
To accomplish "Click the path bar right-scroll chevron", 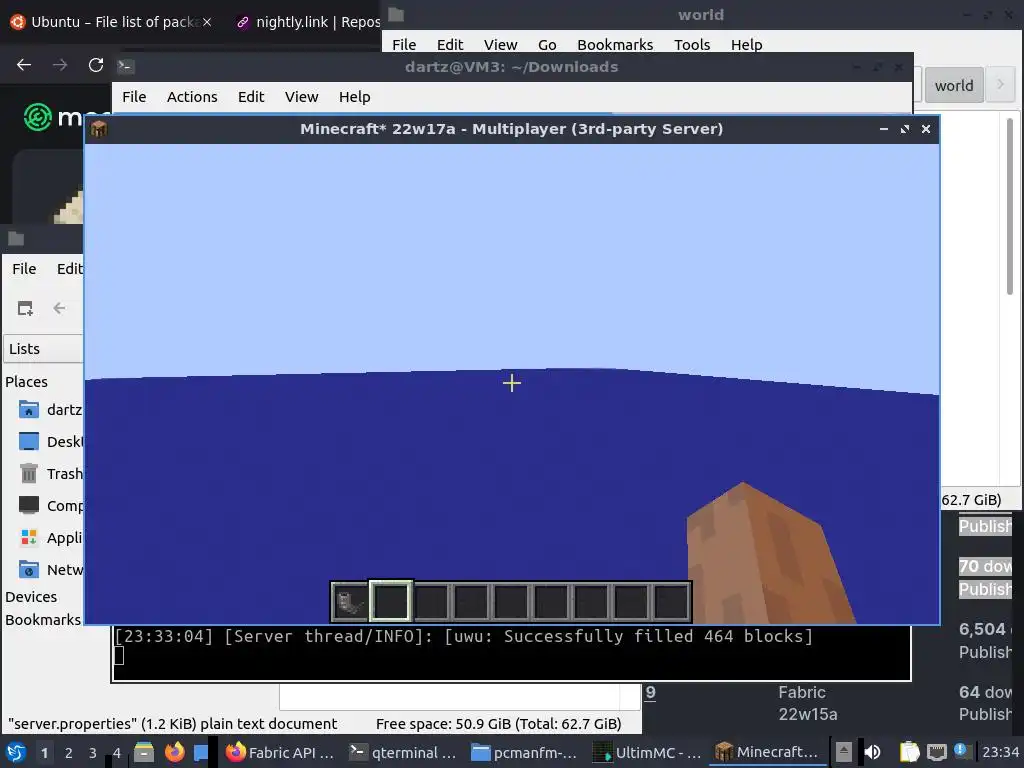I will (x=1000, y=84).
